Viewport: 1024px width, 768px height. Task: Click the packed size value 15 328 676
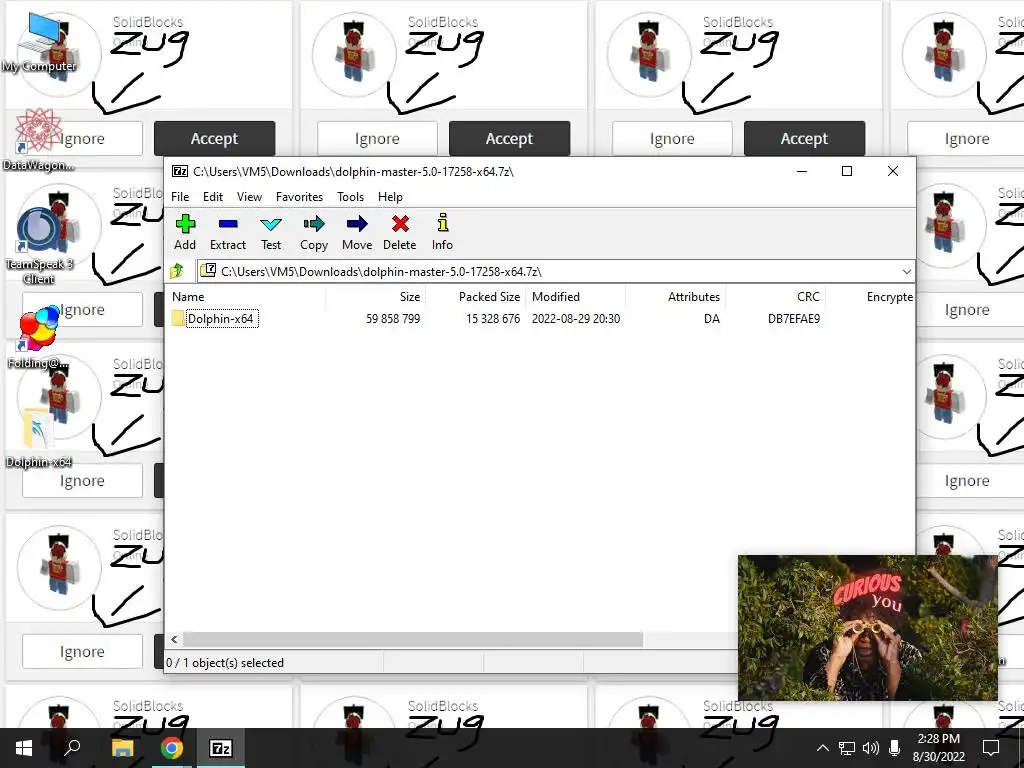tap(493, 319)
